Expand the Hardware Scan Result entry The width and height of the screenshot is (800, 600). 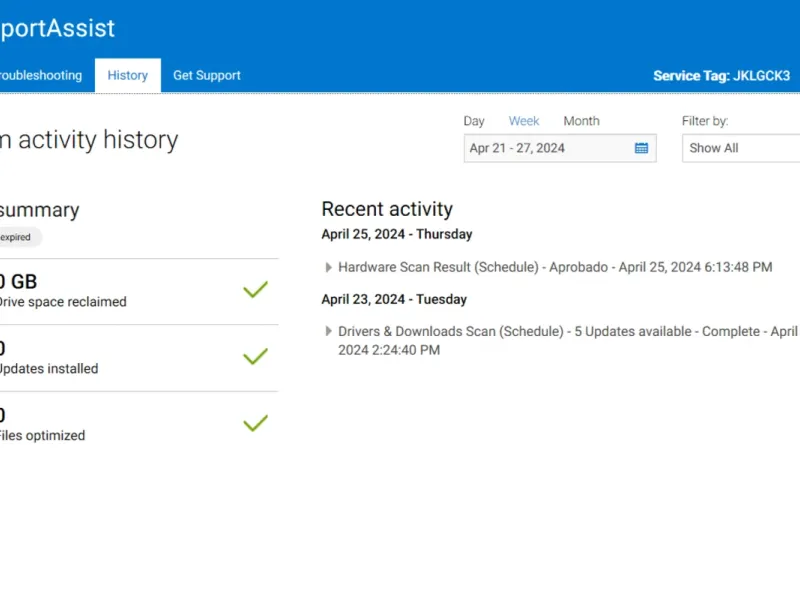[329, 267]
